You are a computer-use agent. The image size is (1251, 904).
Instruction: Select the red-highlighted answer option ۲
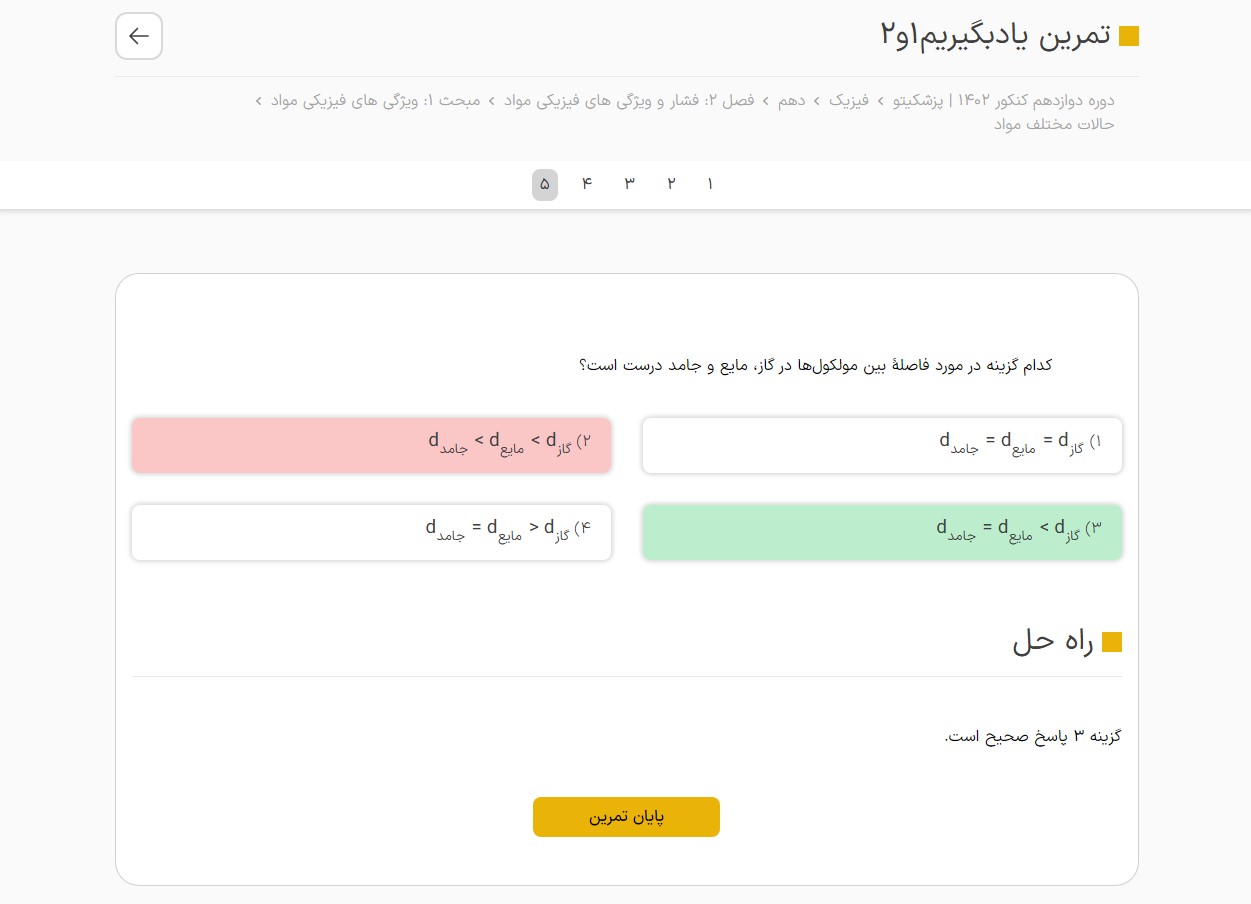pos(371,445)
